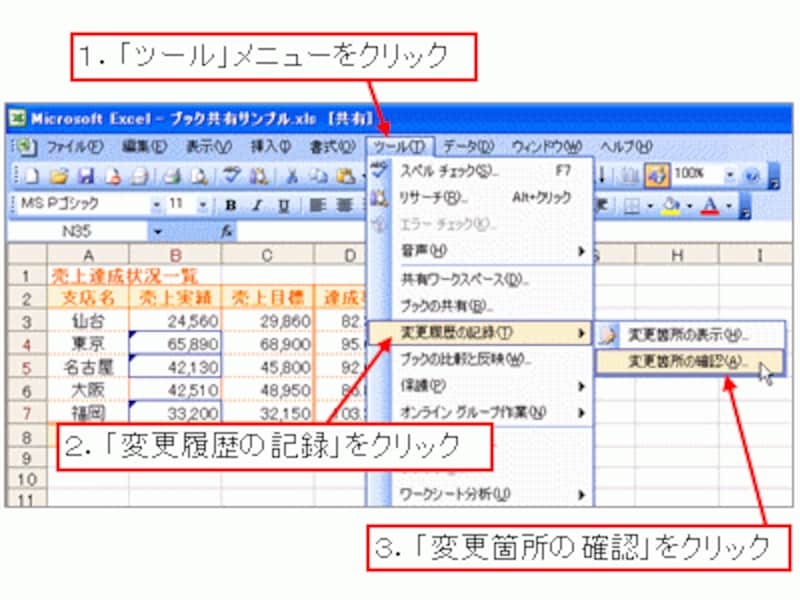This screenshot has height=600, width=800.
Task: Save the workbook with the floppy disk icon
Action: (86, 176)
